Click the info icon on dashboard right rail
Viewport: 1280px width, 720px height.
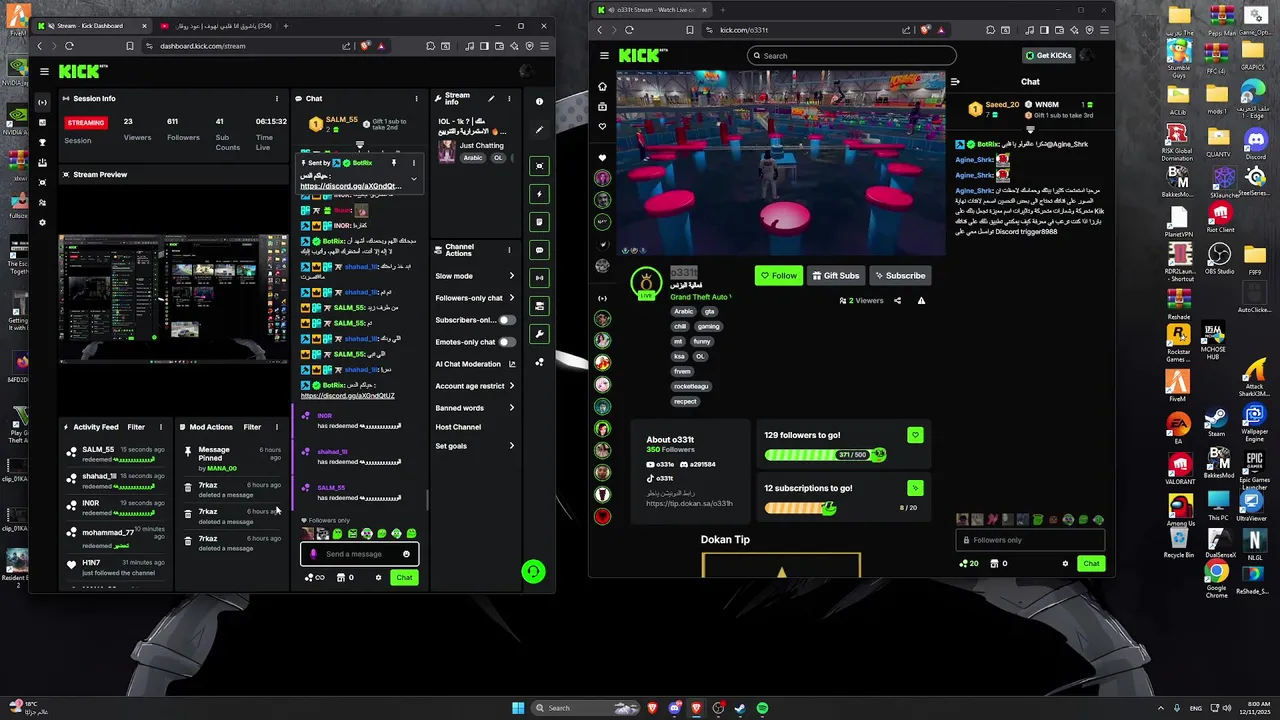[x=539, y=101]
